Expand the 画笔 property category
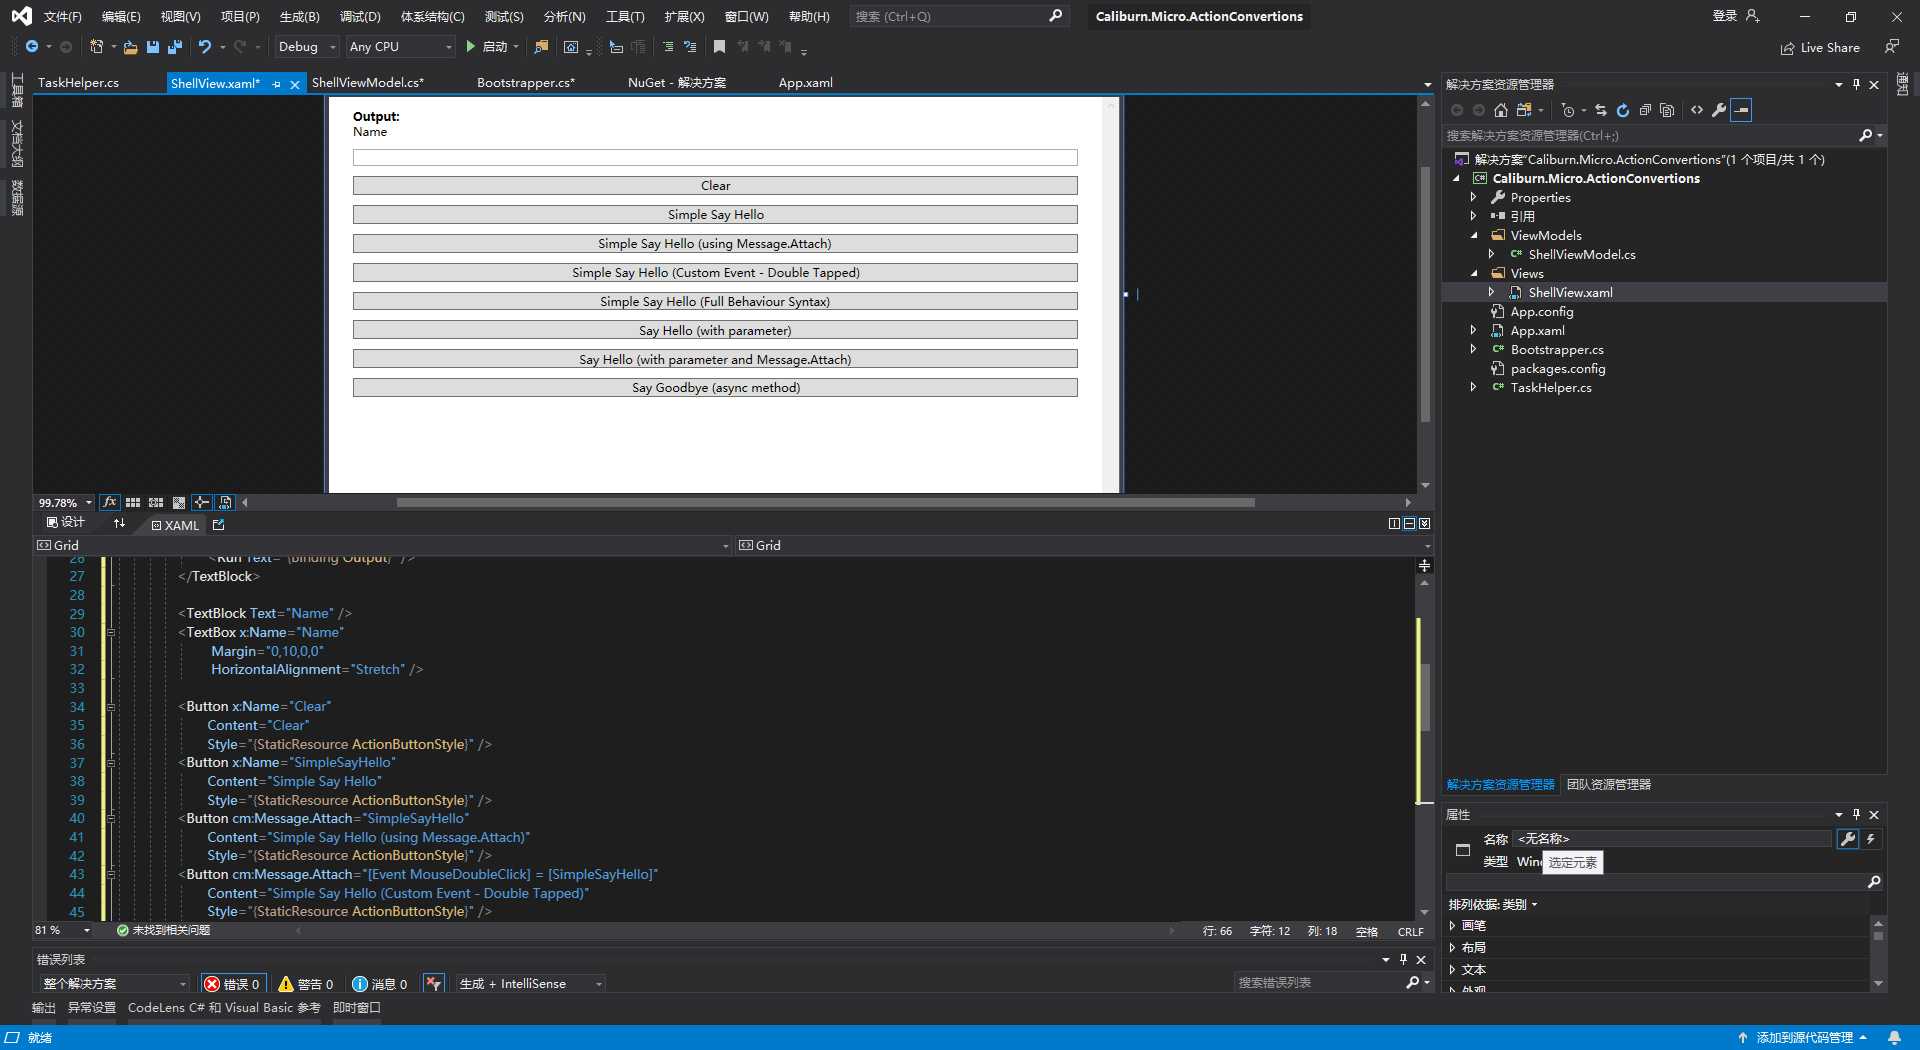 [x=1452, y=926]
